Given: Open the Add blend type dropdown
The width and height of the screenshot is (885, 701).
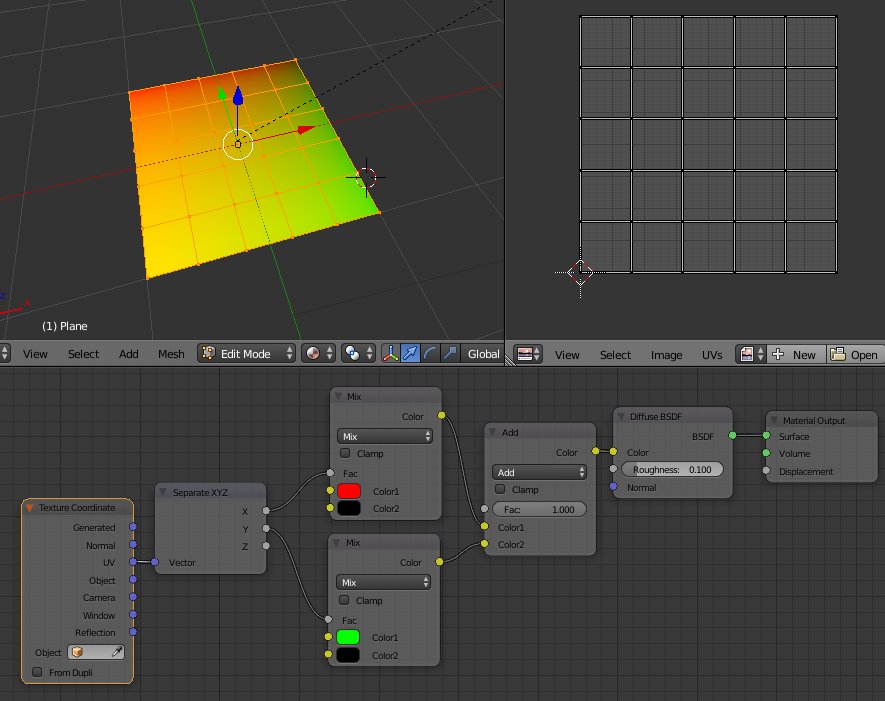Looking at the screenshot, I should (540, 472).
